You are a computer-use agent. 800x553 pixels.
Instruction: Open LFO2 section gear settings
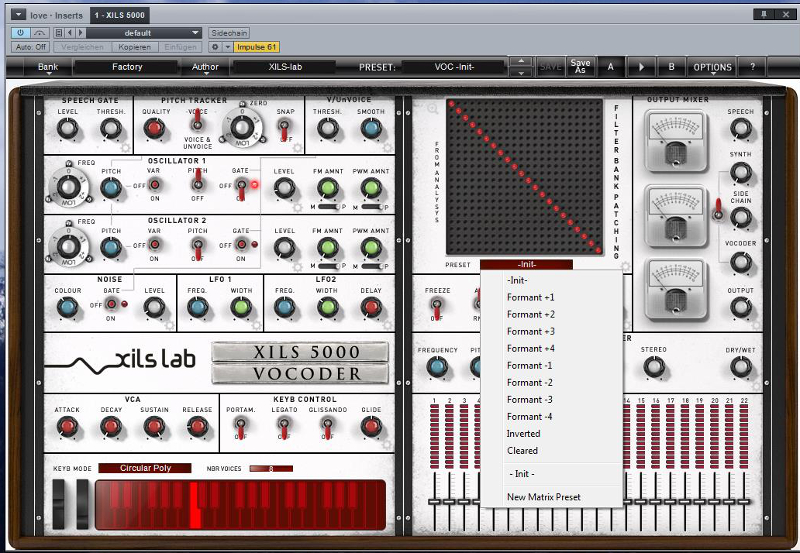pyautogui.click(x=387, y=325)
